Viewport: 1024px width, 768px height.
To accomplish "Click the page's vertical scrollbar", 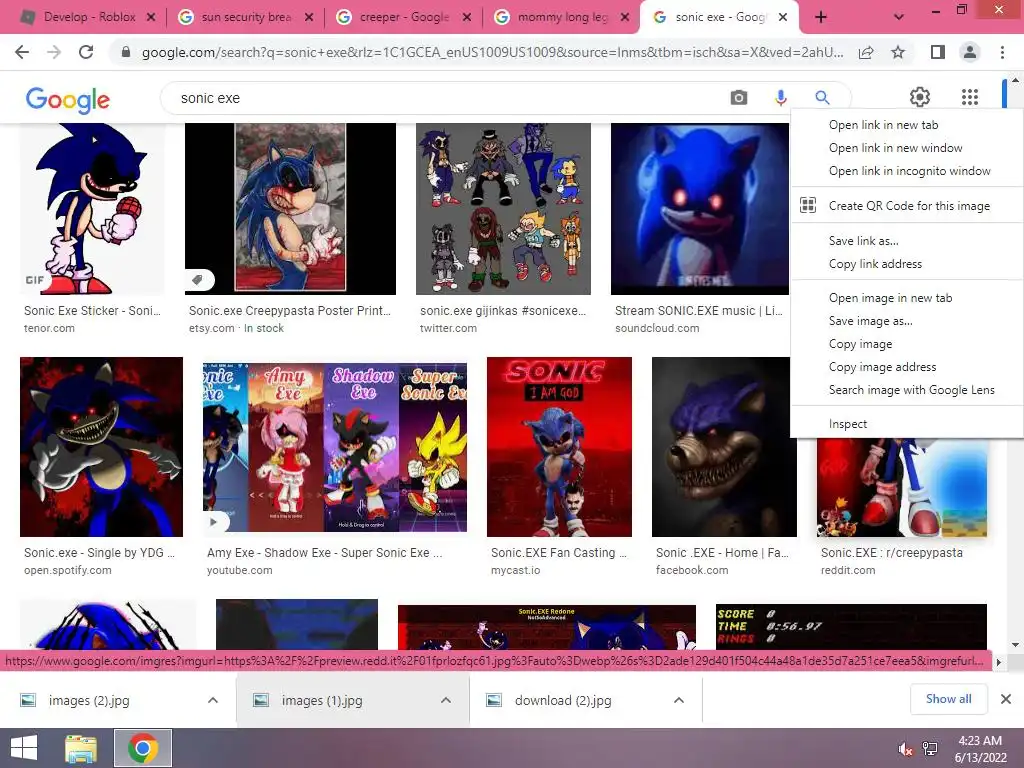I will [x=1016, y=362].
